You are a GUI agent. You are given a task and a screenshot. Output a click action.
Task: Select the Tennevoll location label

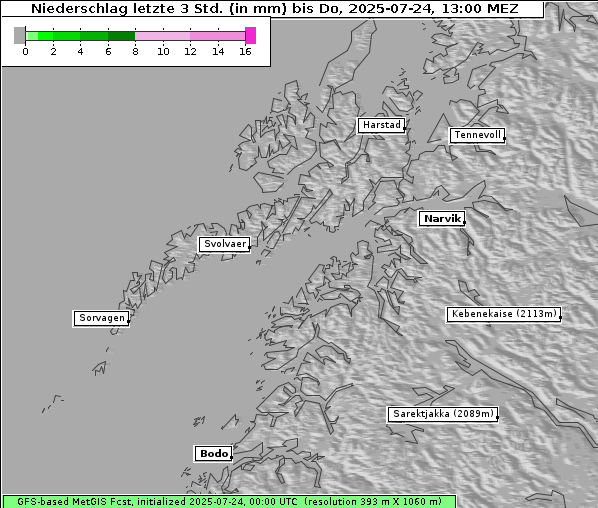coord(477,135)
